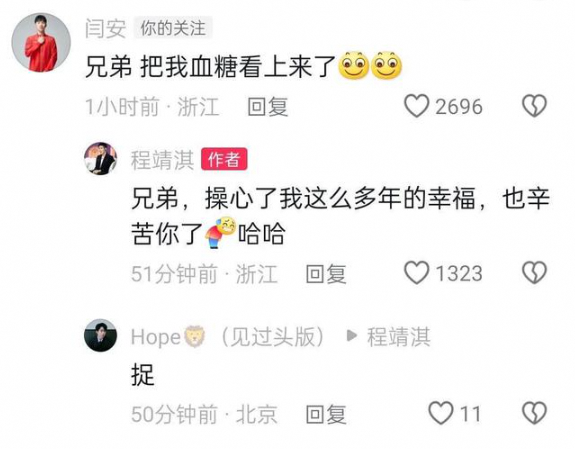Image resolution: width=575 pixels, height=449 pixels.
Task: Open 程靖淇 author username link
Action: pyautogui.click(x=162, y=160)
